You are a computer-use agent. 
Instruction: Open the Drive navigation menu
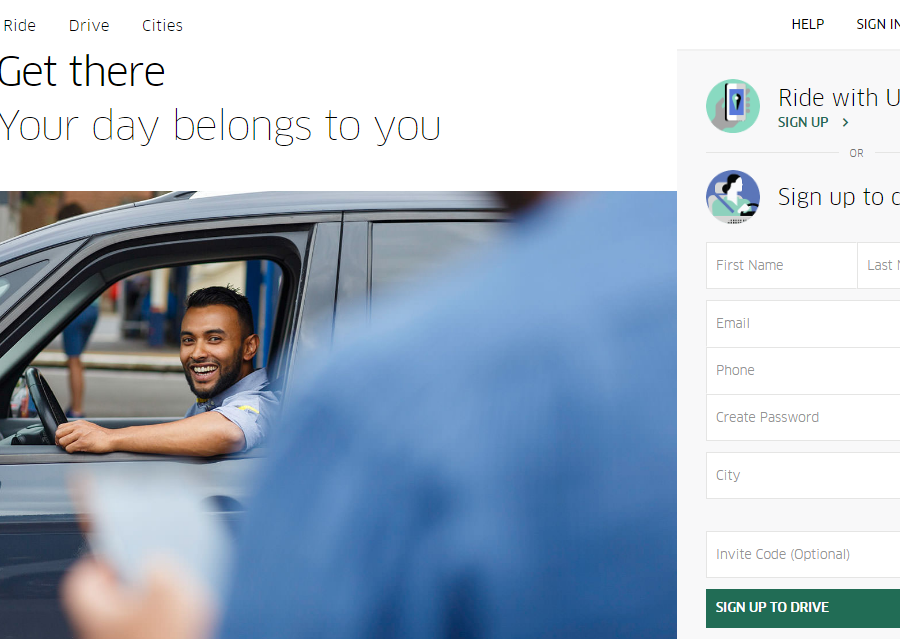click(x=89, y=25)
